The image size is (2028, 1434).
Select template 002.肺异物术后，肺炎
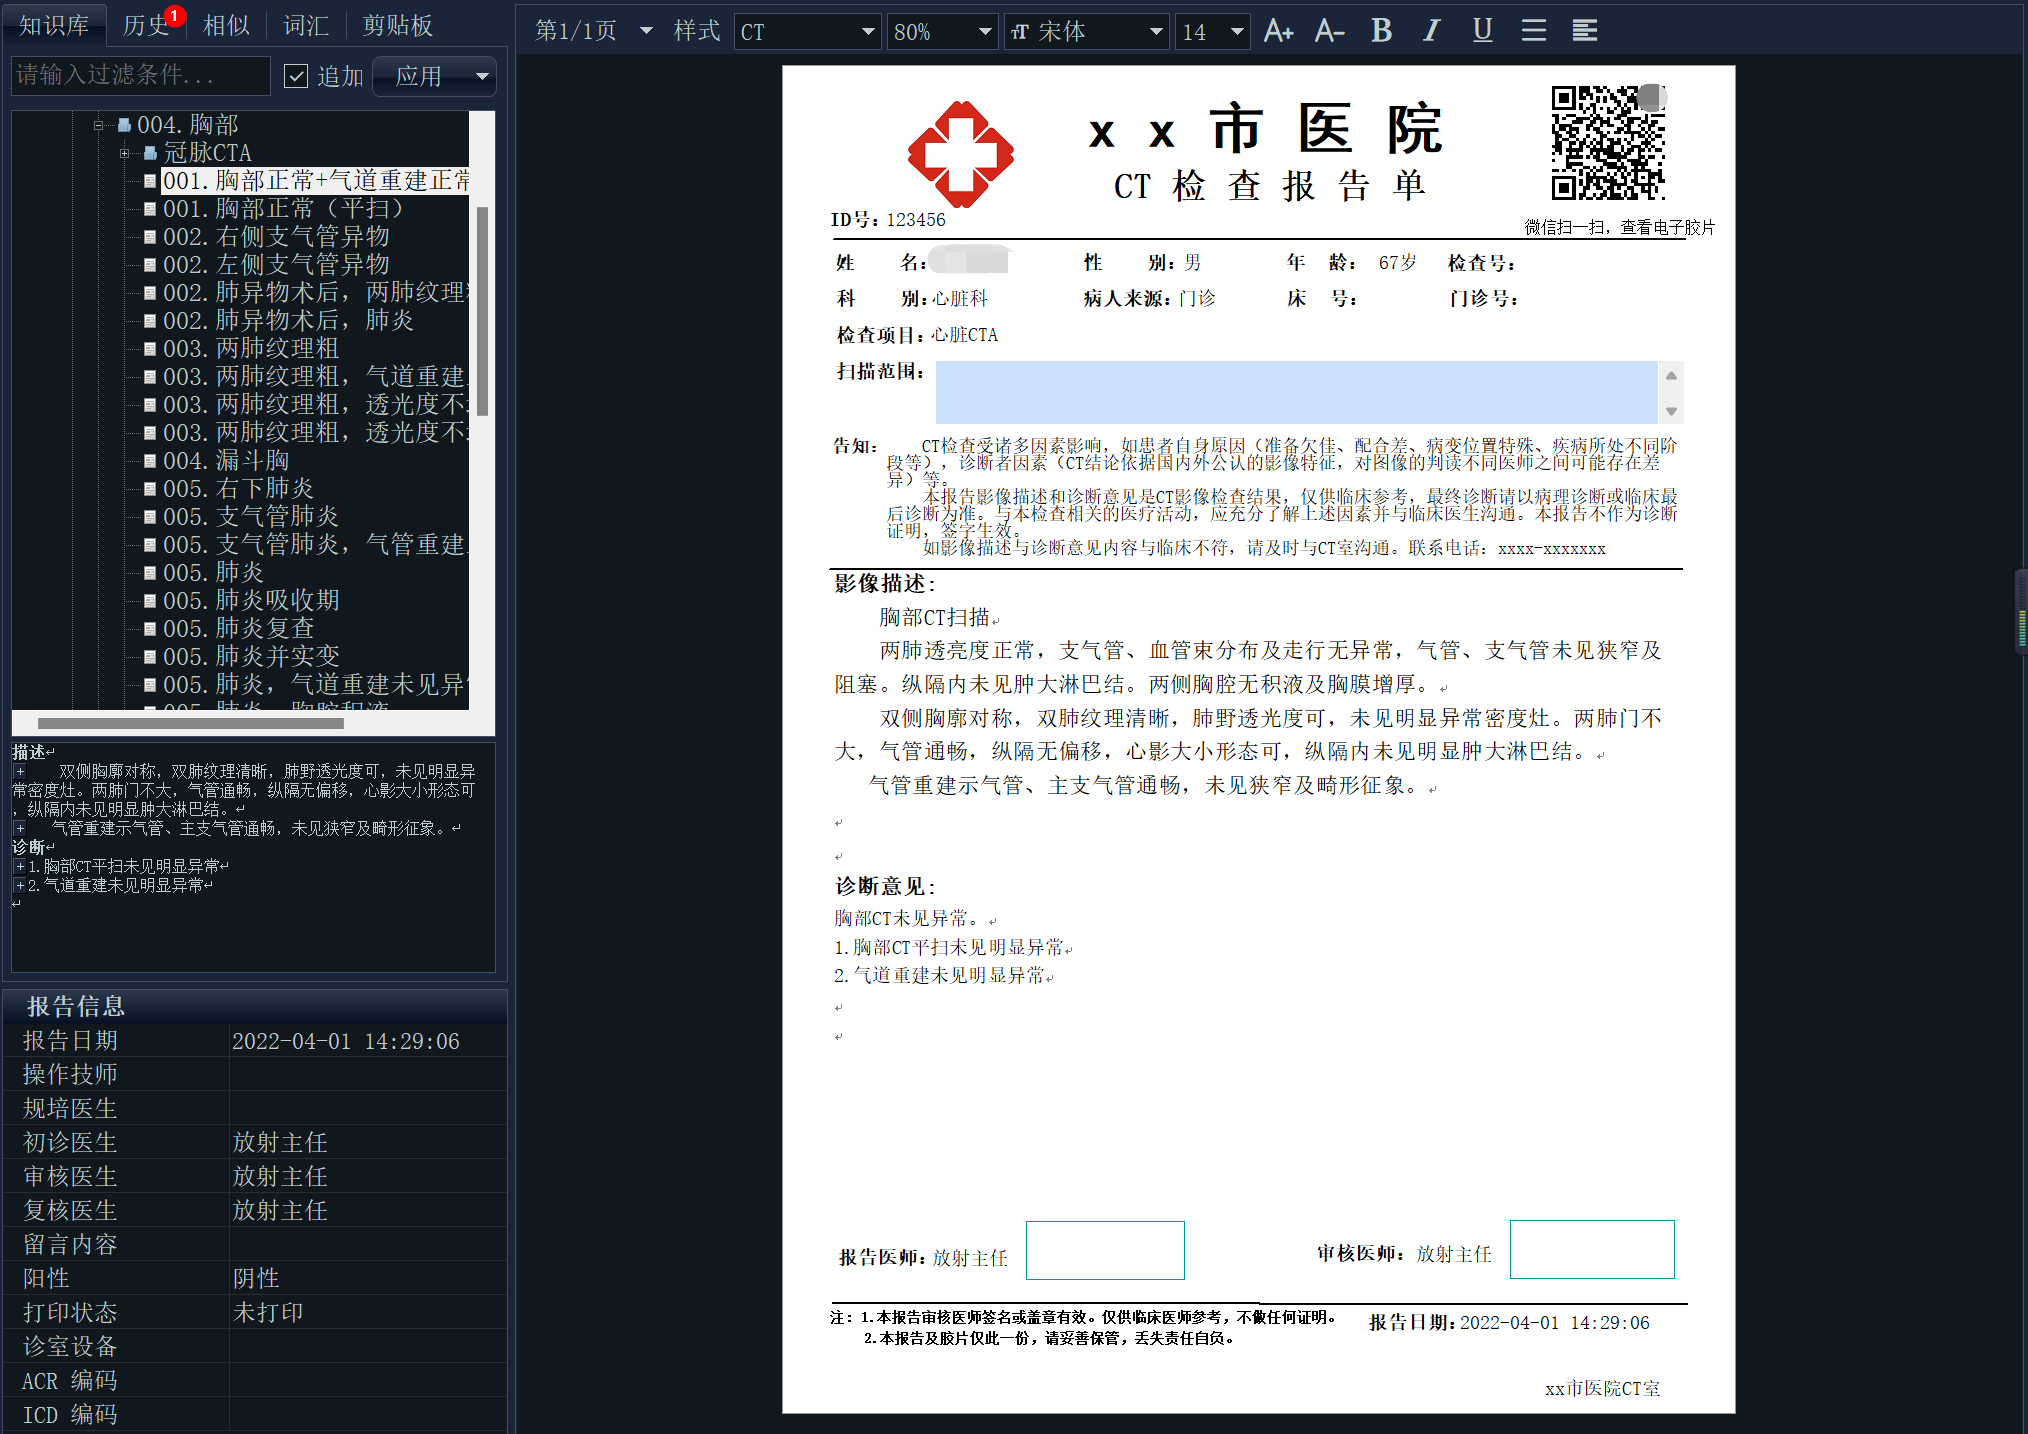click(288, 320)
